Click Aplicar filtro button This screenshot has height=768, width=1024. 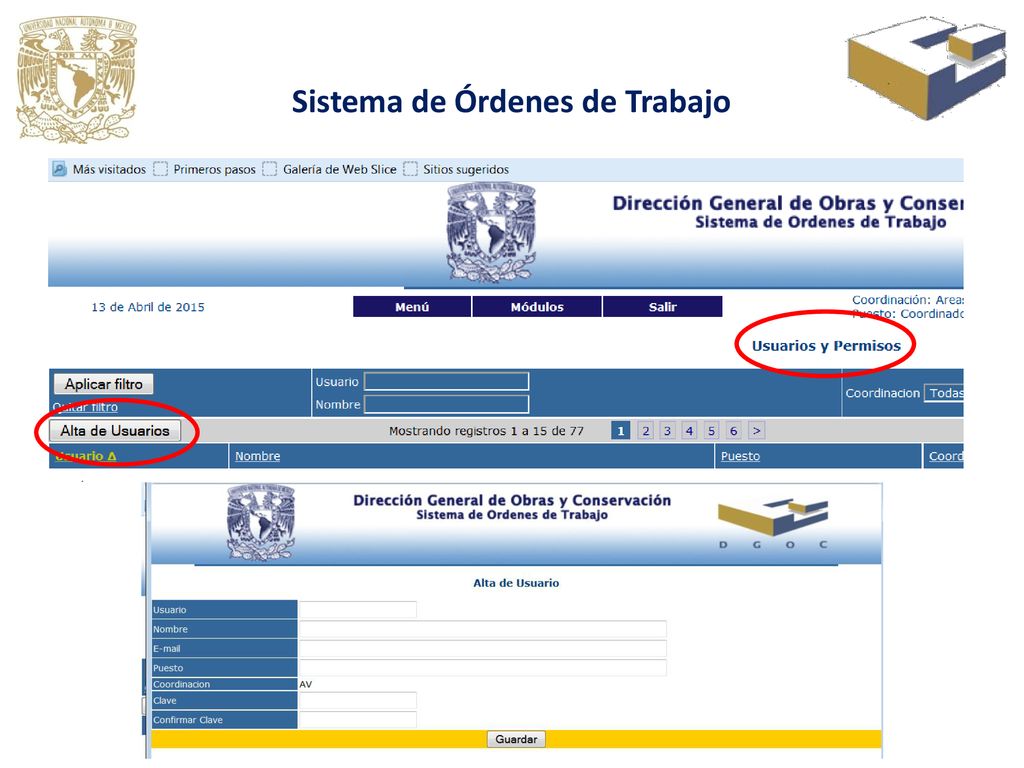(103, 384)
